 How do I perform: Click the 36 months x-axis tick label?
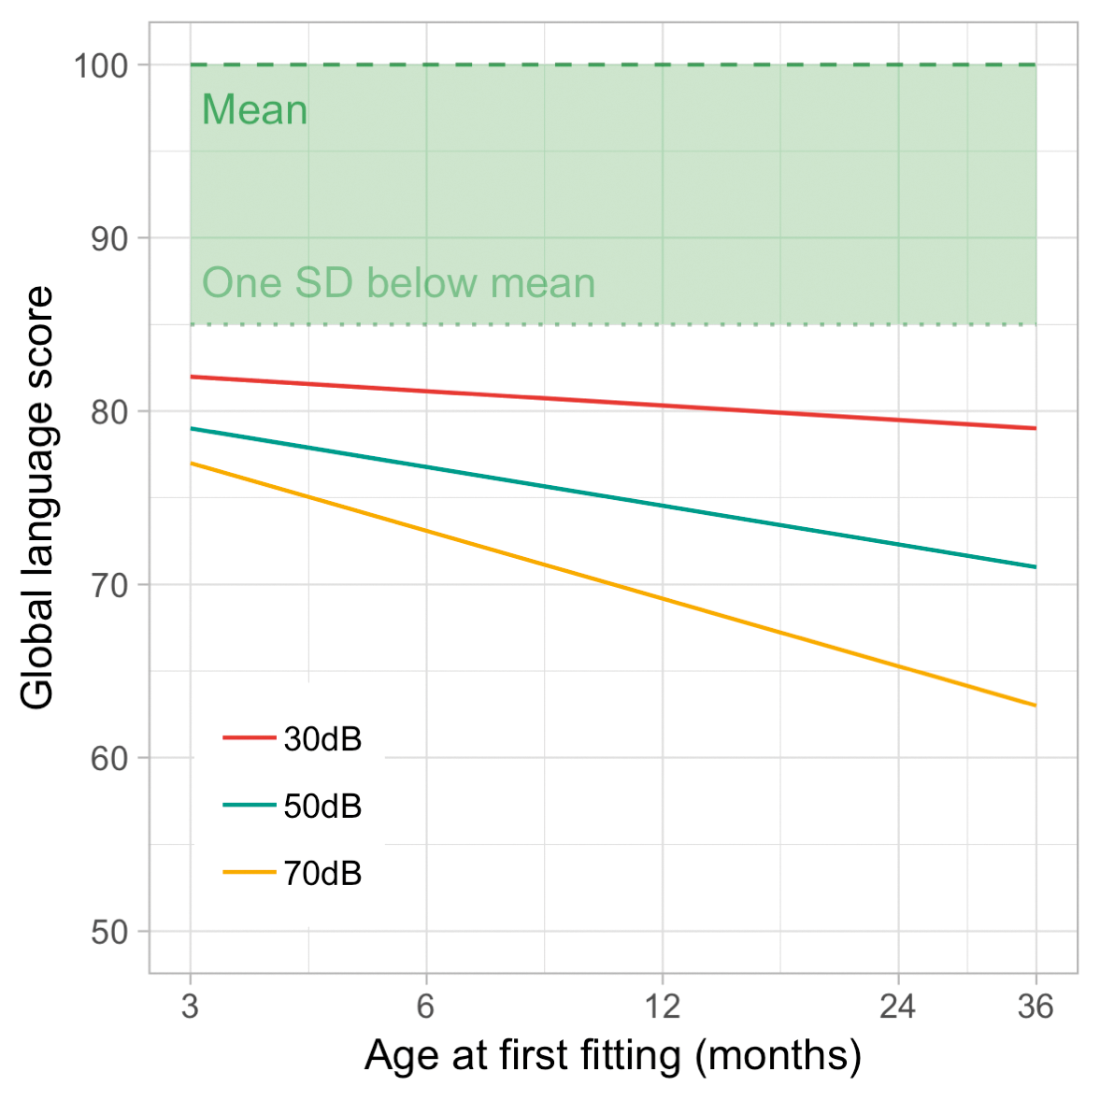pos(1036,1006)
